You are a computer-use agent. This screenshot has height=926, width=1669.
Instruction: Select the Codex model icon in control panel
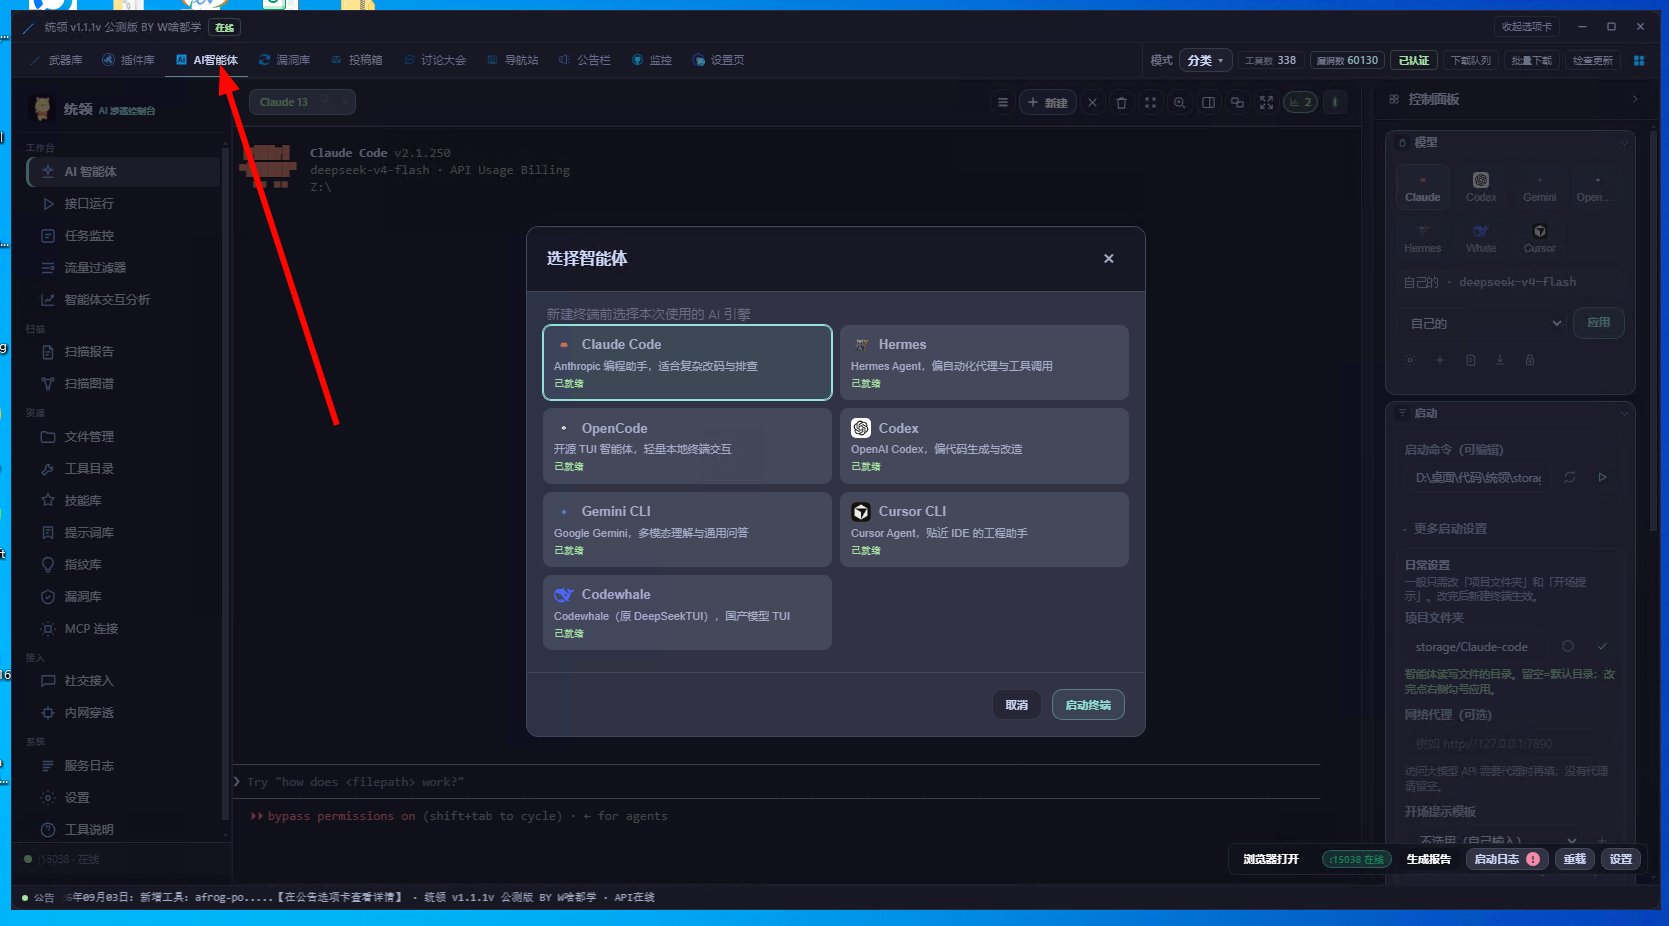pos(1481,186)
